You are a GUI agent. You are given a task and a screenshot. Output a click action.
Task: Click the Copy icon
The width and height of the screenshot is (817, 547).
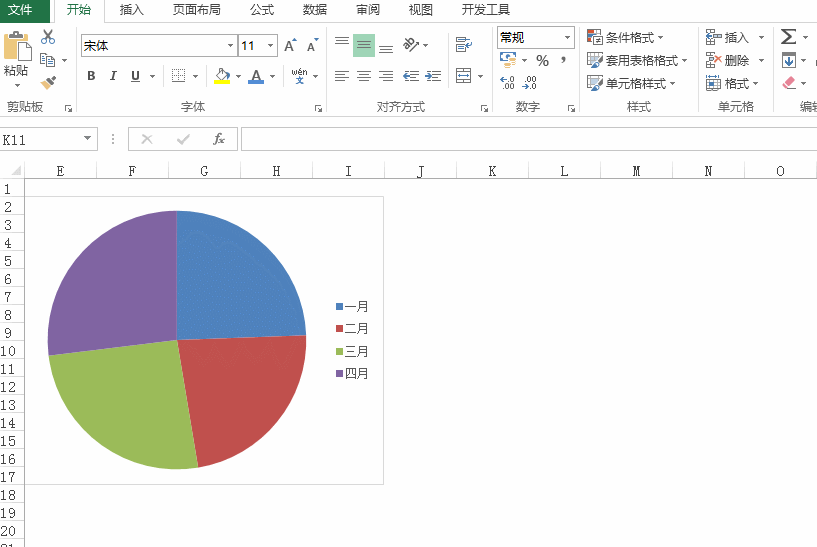pyautogui.click(x=48, y=60)
